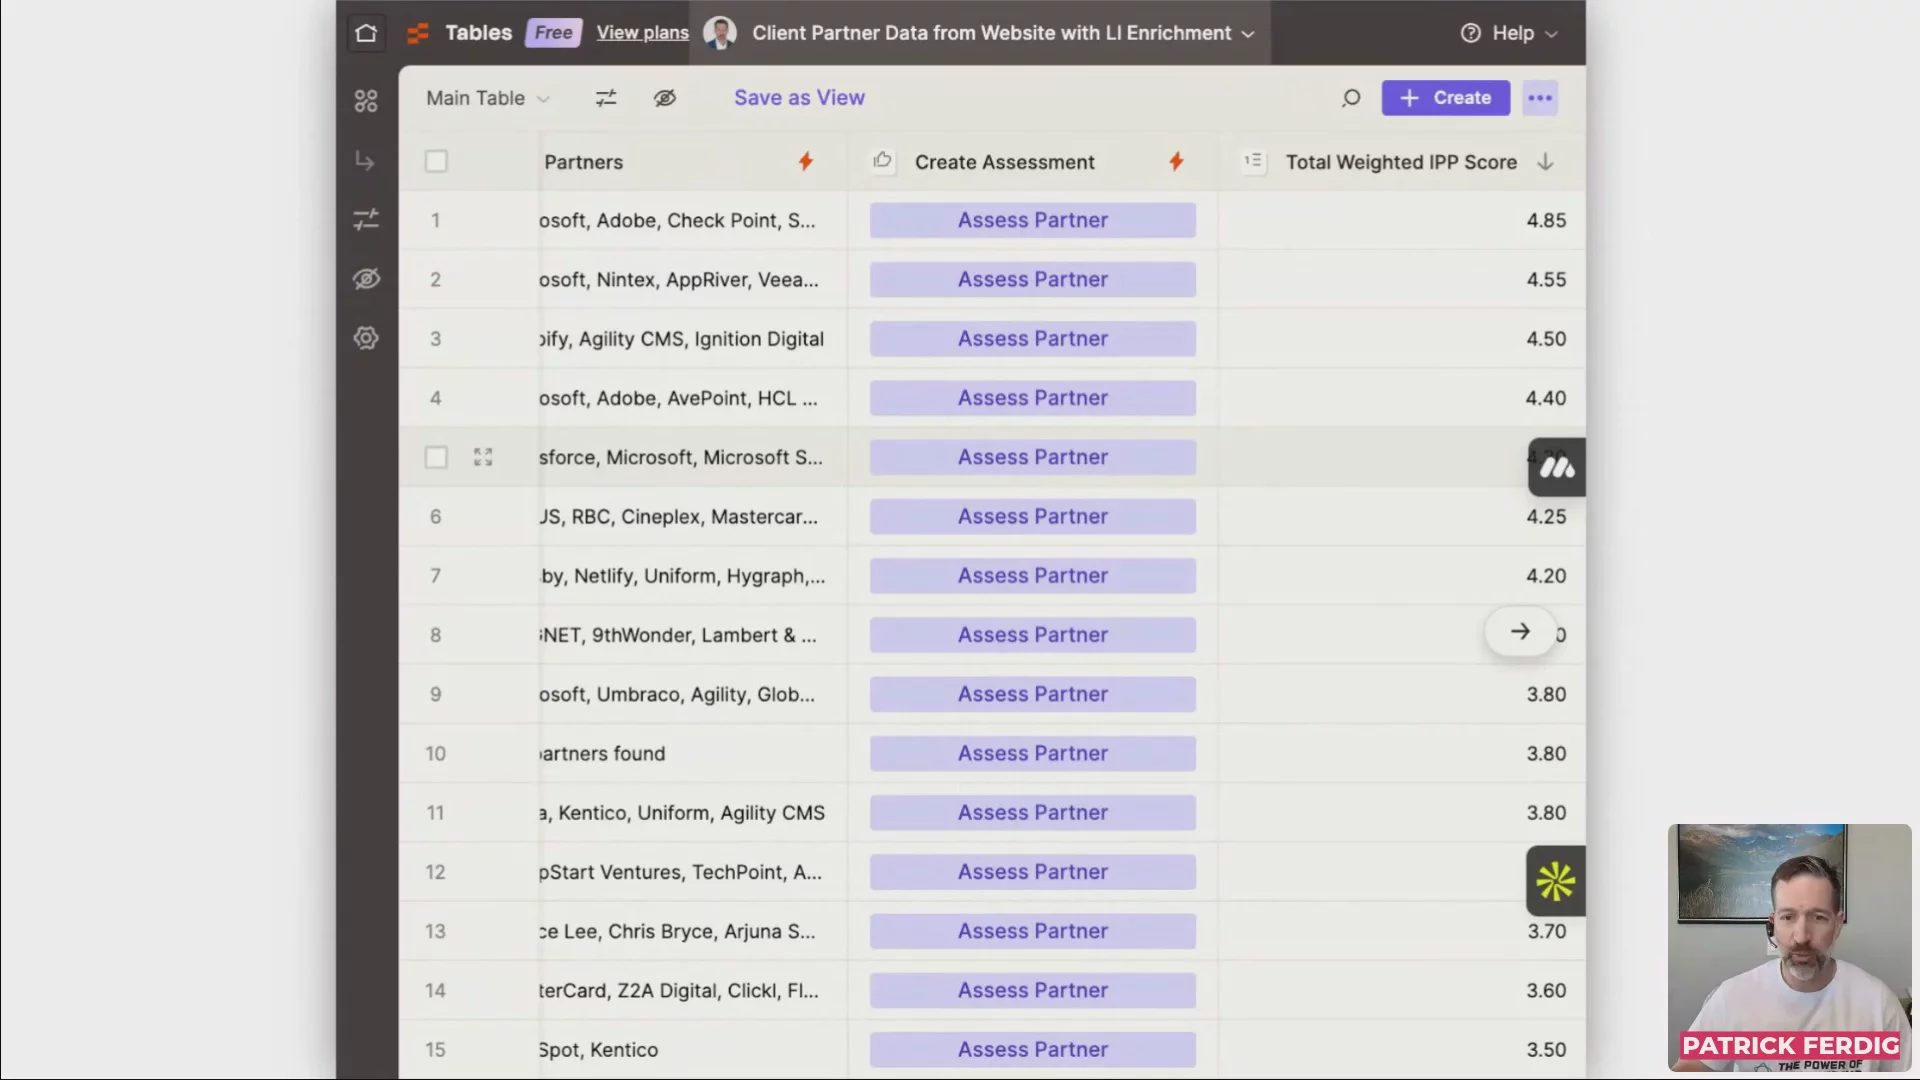The image size is (1920, 1080).
Task: Go to the home icon
Action: [366, 33]
